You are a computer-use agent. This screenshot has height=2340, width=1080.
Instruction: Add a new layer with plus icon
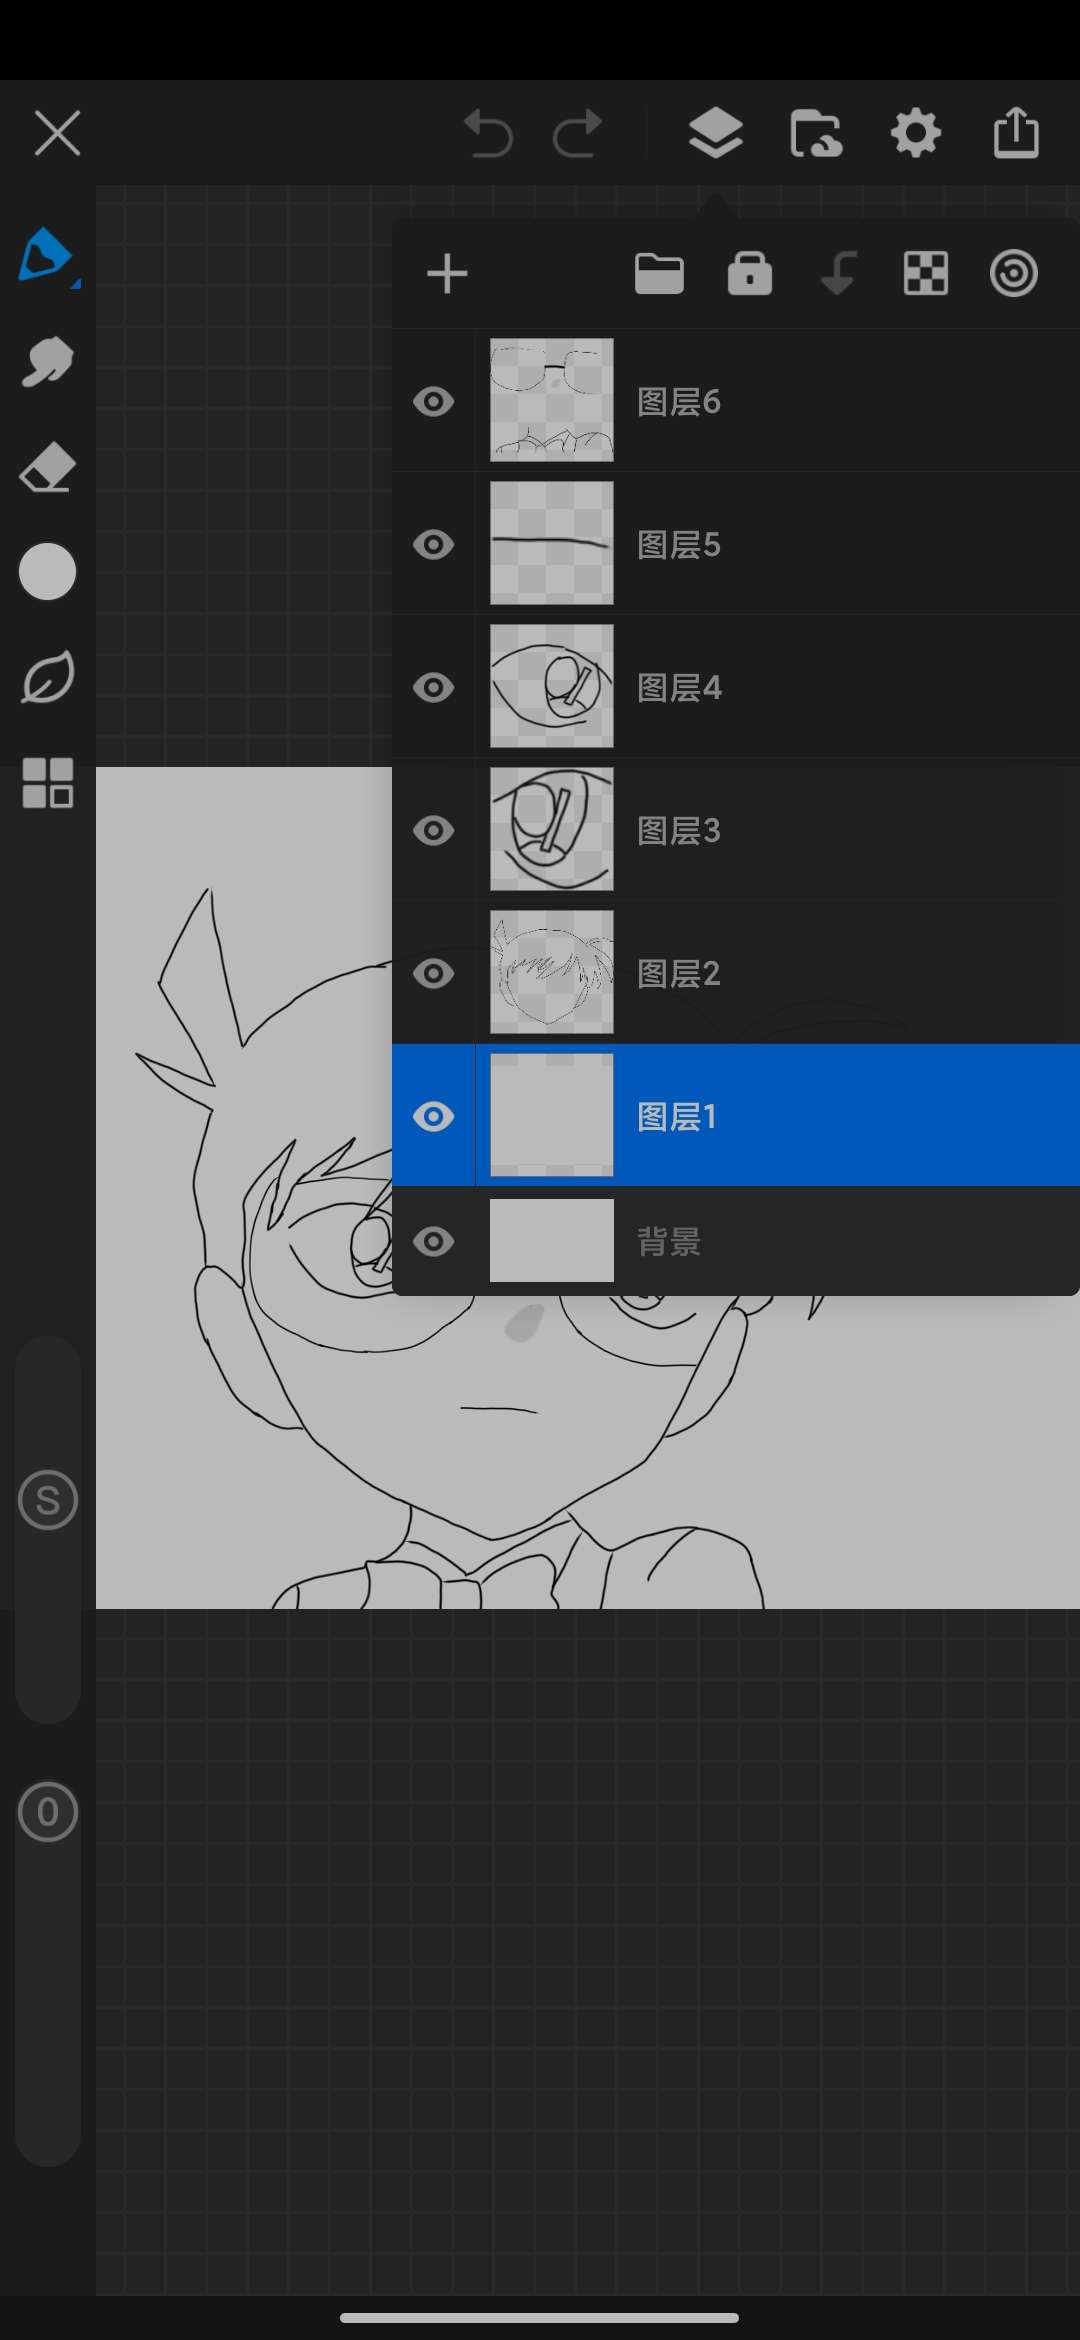447,274
